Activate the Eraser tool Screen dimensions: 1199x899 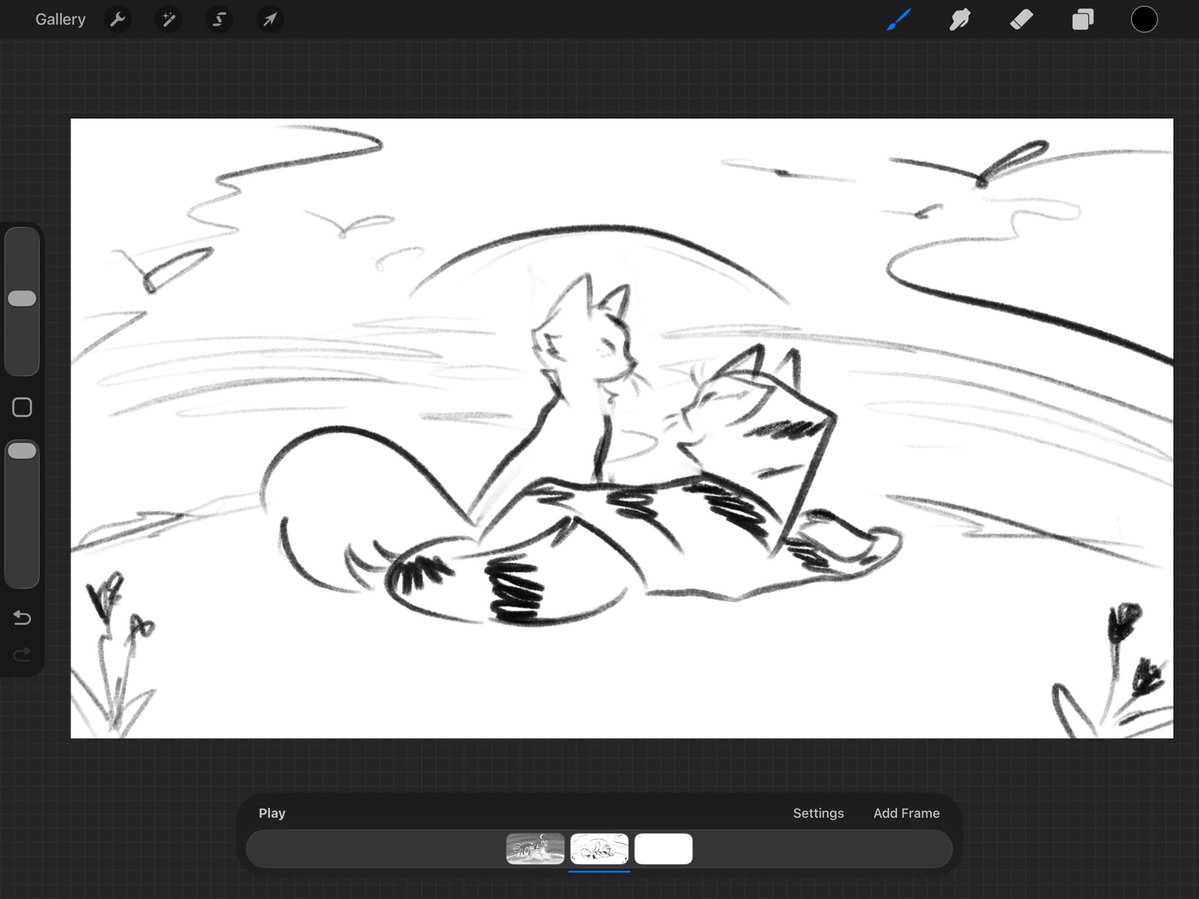[1021, 19]
